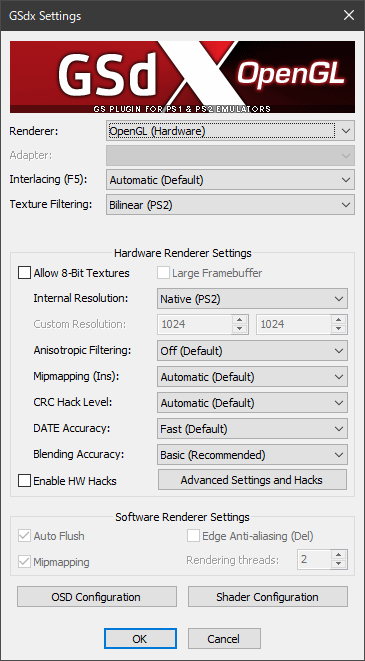365x661 pixels.
Task: Expand the Mipmapping (Ins) dropdown
Action: pos(252,377)
